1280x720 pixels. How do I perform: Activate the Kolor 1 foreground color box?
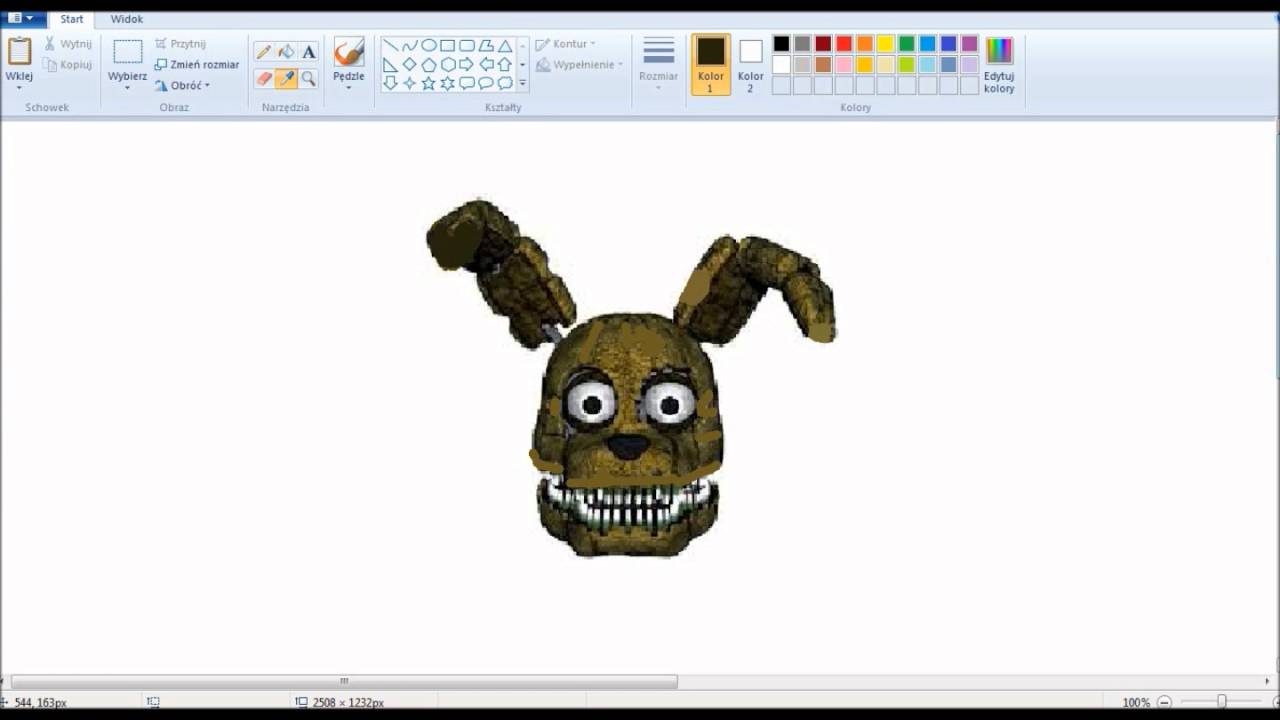pyautogui.click(x=711, y=65)
